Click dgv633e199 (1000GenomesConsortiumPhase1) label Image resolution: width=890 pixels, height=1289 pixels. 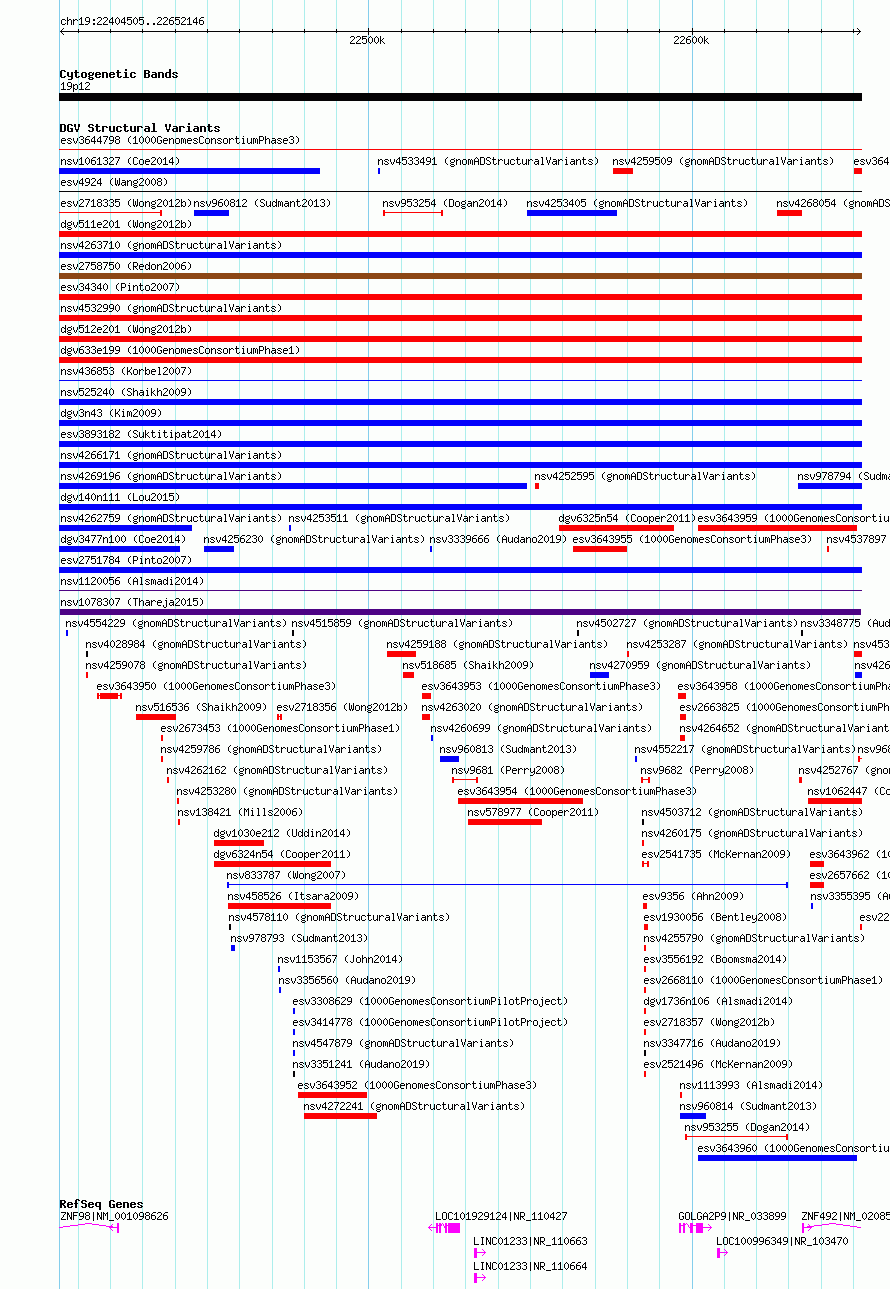pyautogui.click(x=180, y=350)
